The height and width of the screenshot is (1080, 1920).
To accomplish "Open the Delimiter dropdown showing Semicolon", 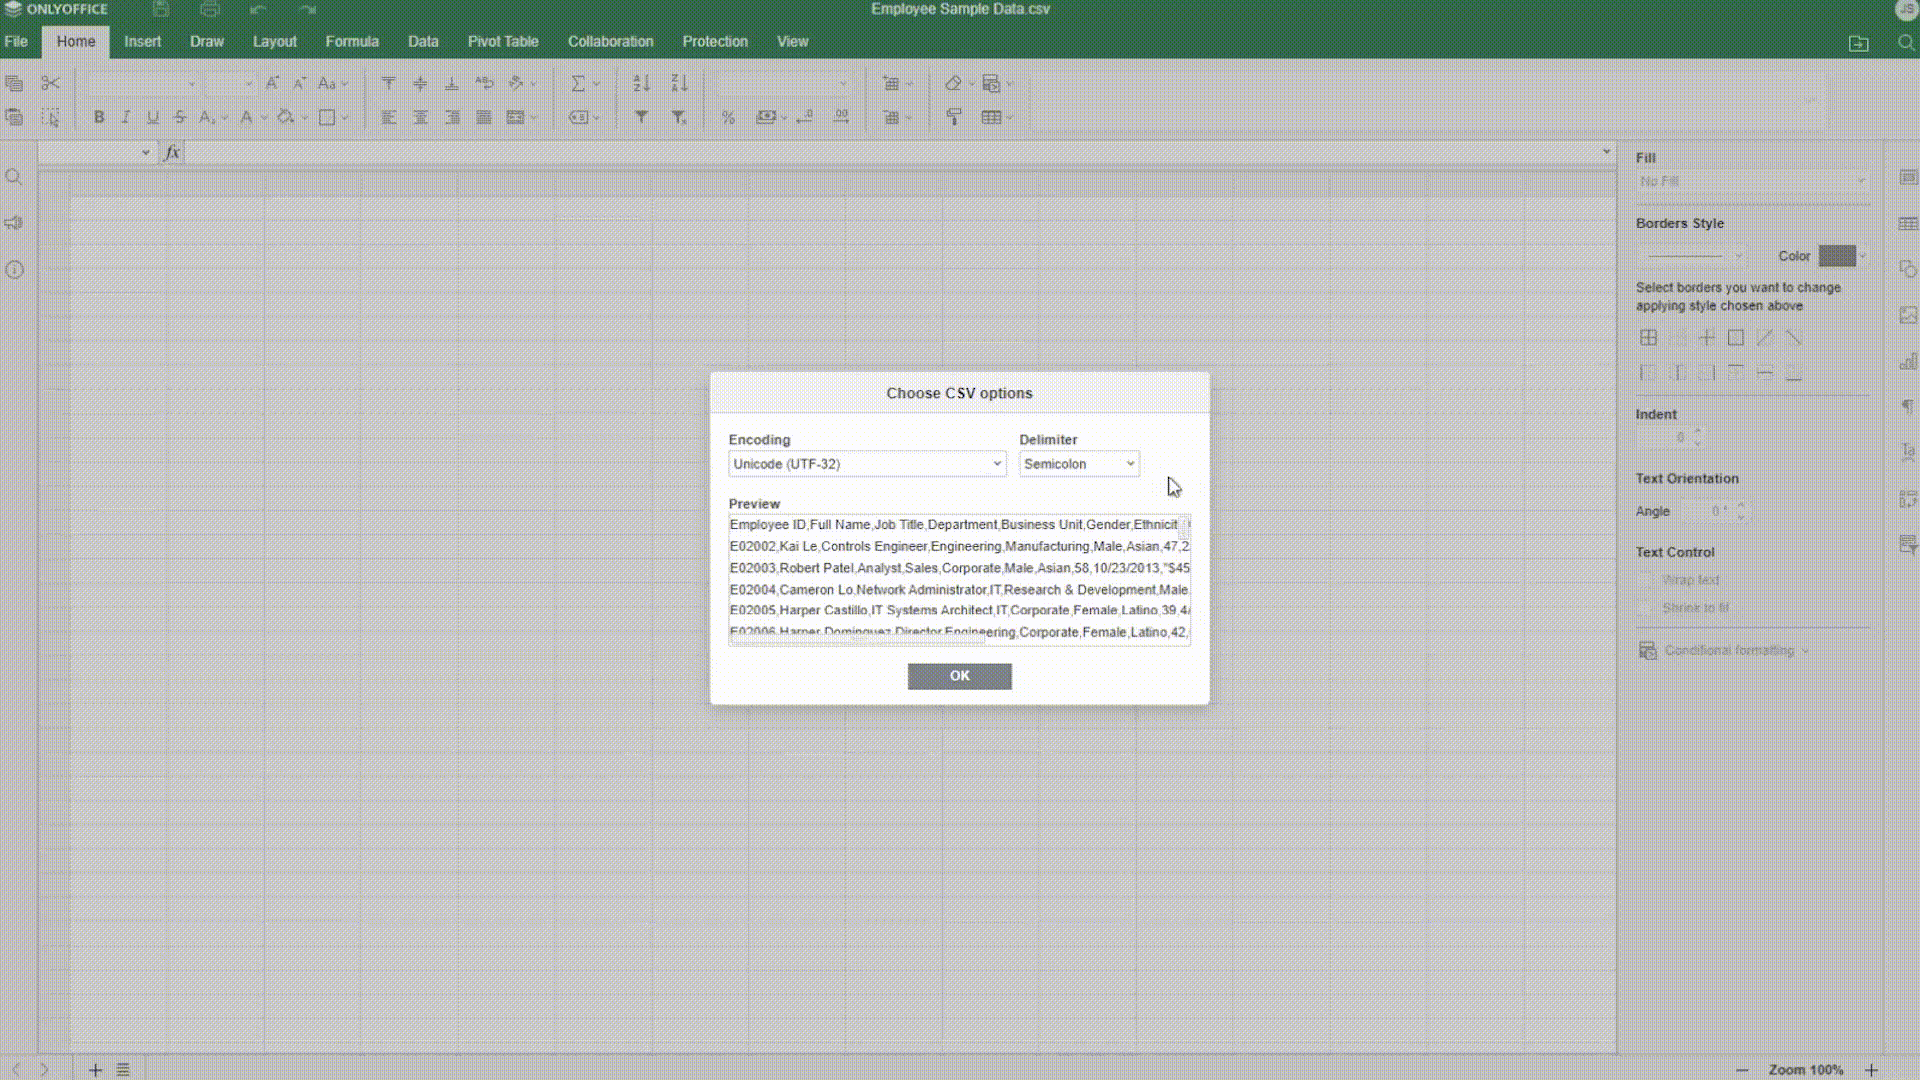I will (1079, 464).
